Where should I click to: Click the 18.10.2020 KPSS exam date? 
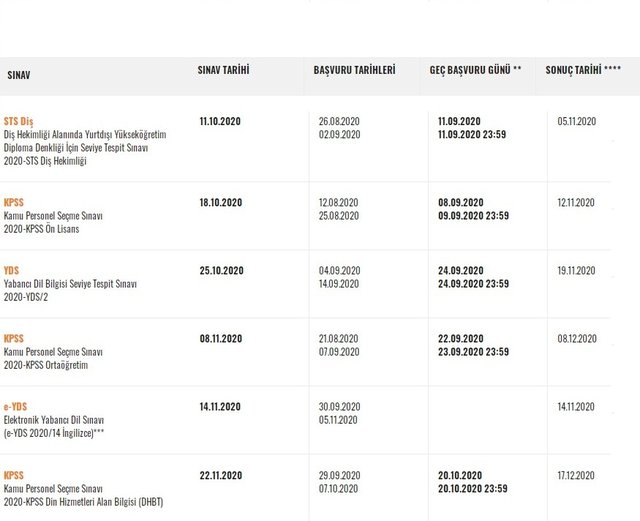click(x=221, y=203)
